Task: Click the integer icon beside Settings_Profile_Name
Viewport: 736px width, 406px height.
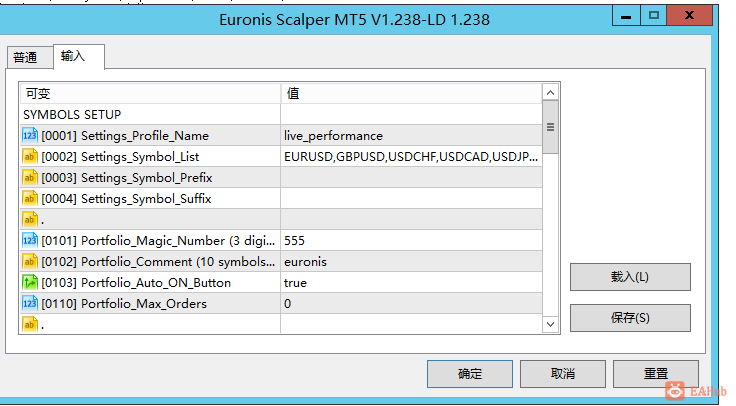Action: point(30,136)
